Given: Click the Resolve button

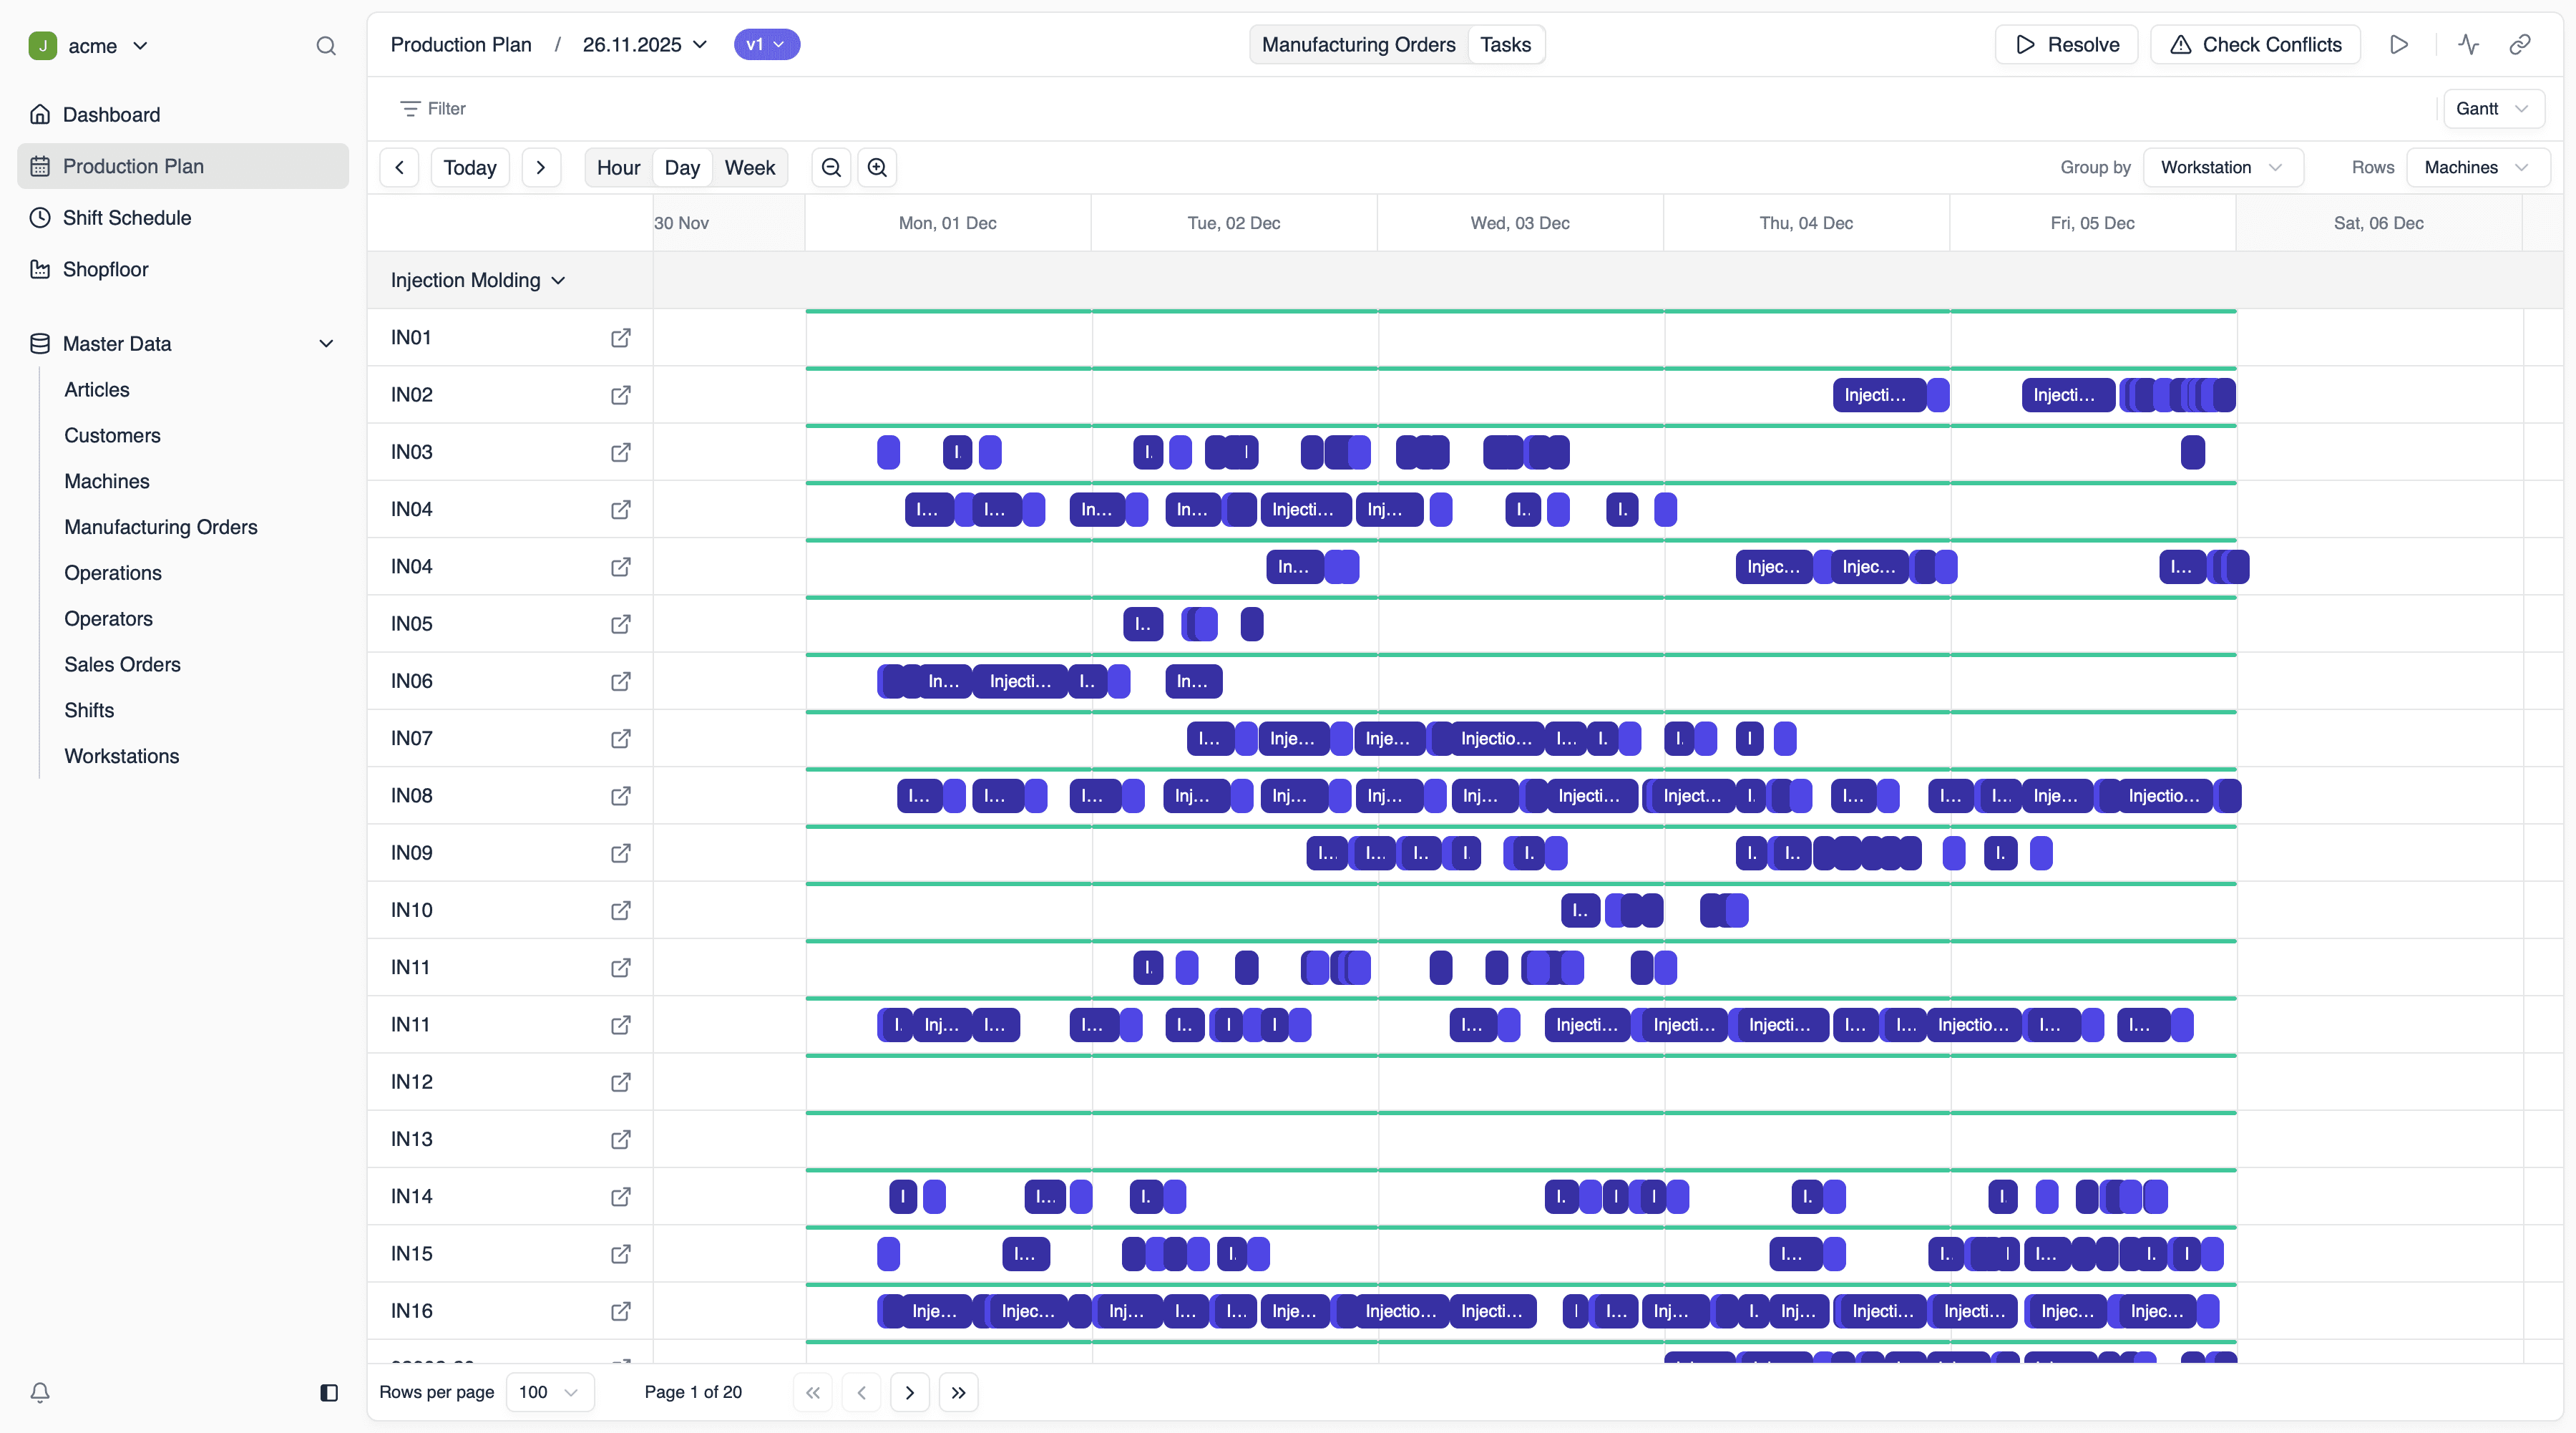Looking at the screenshot, I should tap(2065, 44).
